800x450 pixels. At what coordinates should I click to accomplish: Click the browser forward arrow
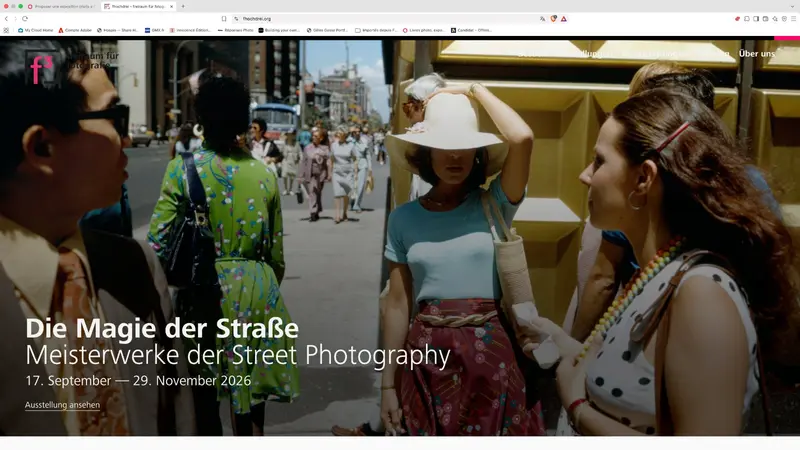[x=15, y=19]
